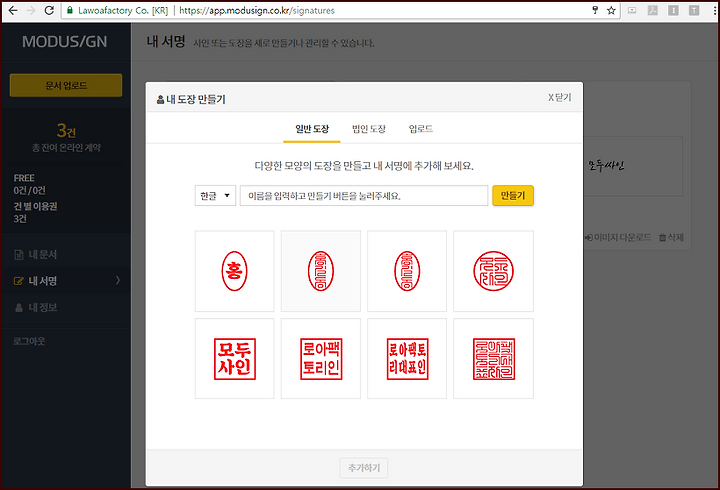The width and height of the screenshot is (720, 490).
Task: Click the MODUSIGN logo
Action: (65, 42)
